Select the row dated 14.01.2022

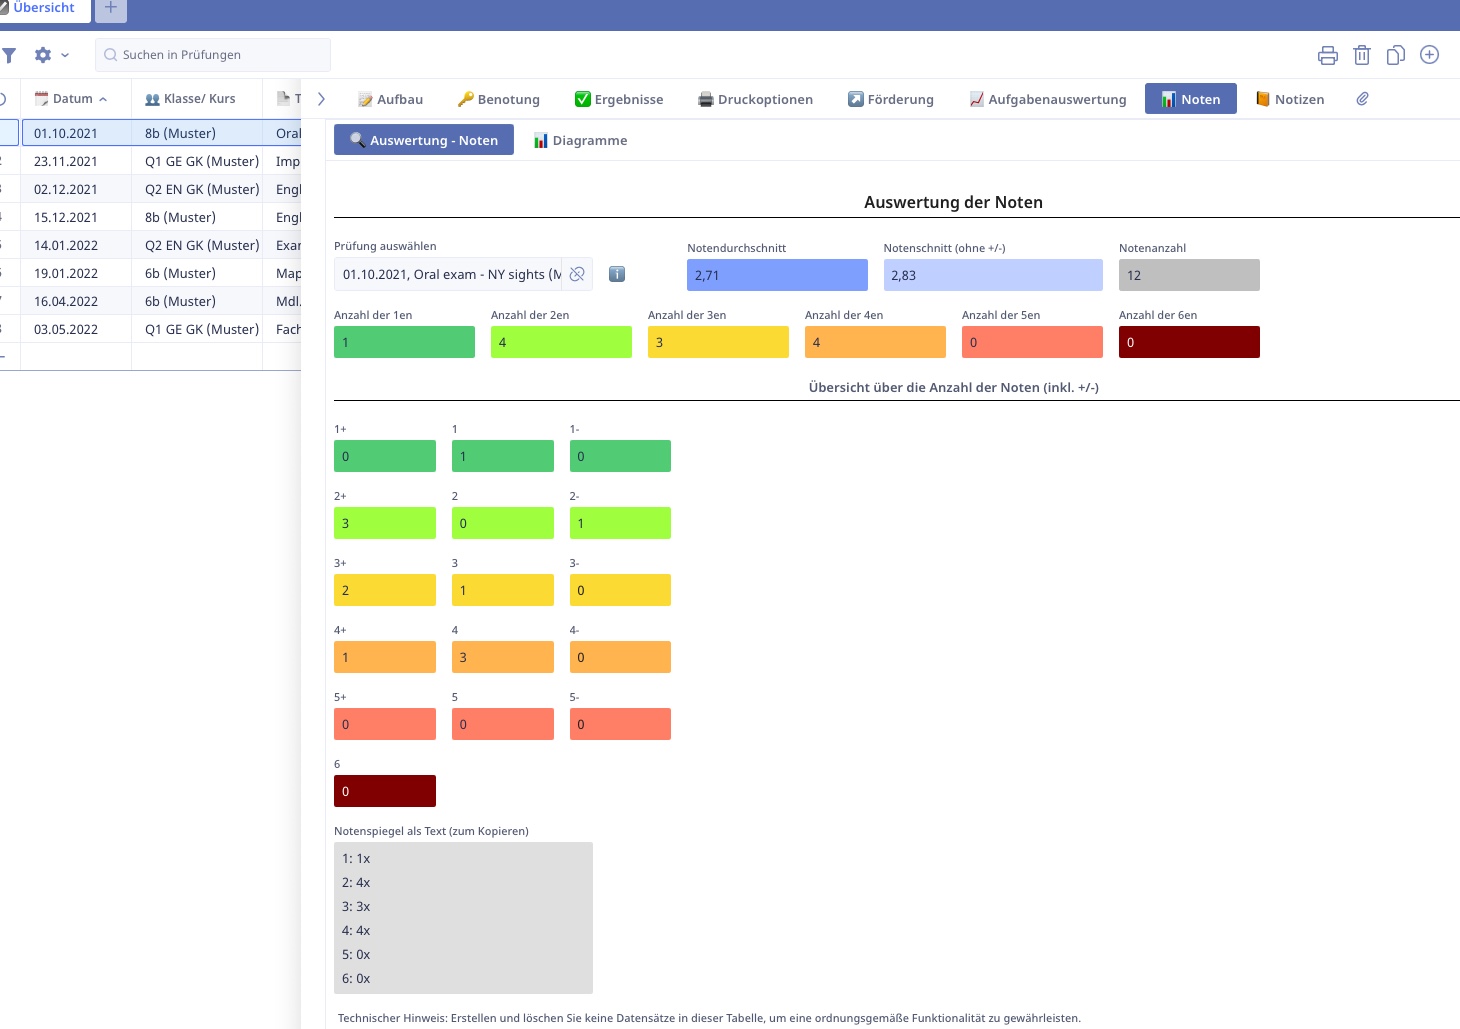click(150, 245)
